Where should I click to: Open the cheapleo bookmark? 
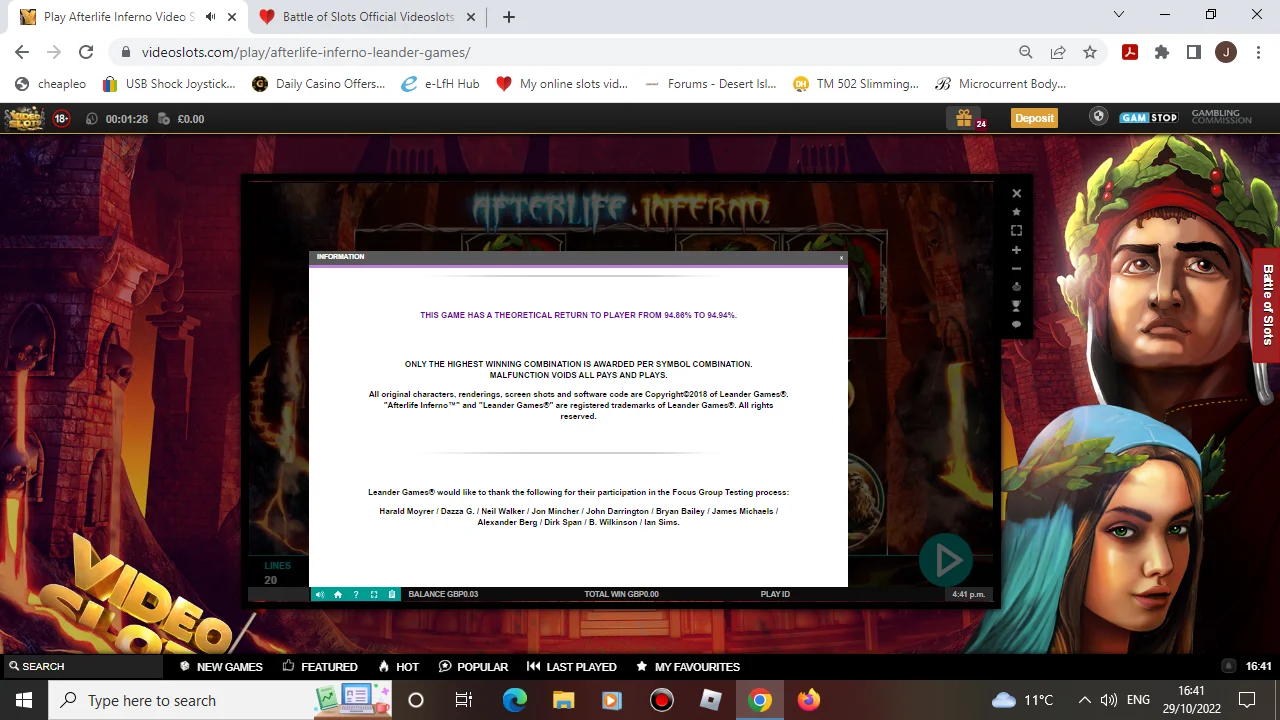50,84
